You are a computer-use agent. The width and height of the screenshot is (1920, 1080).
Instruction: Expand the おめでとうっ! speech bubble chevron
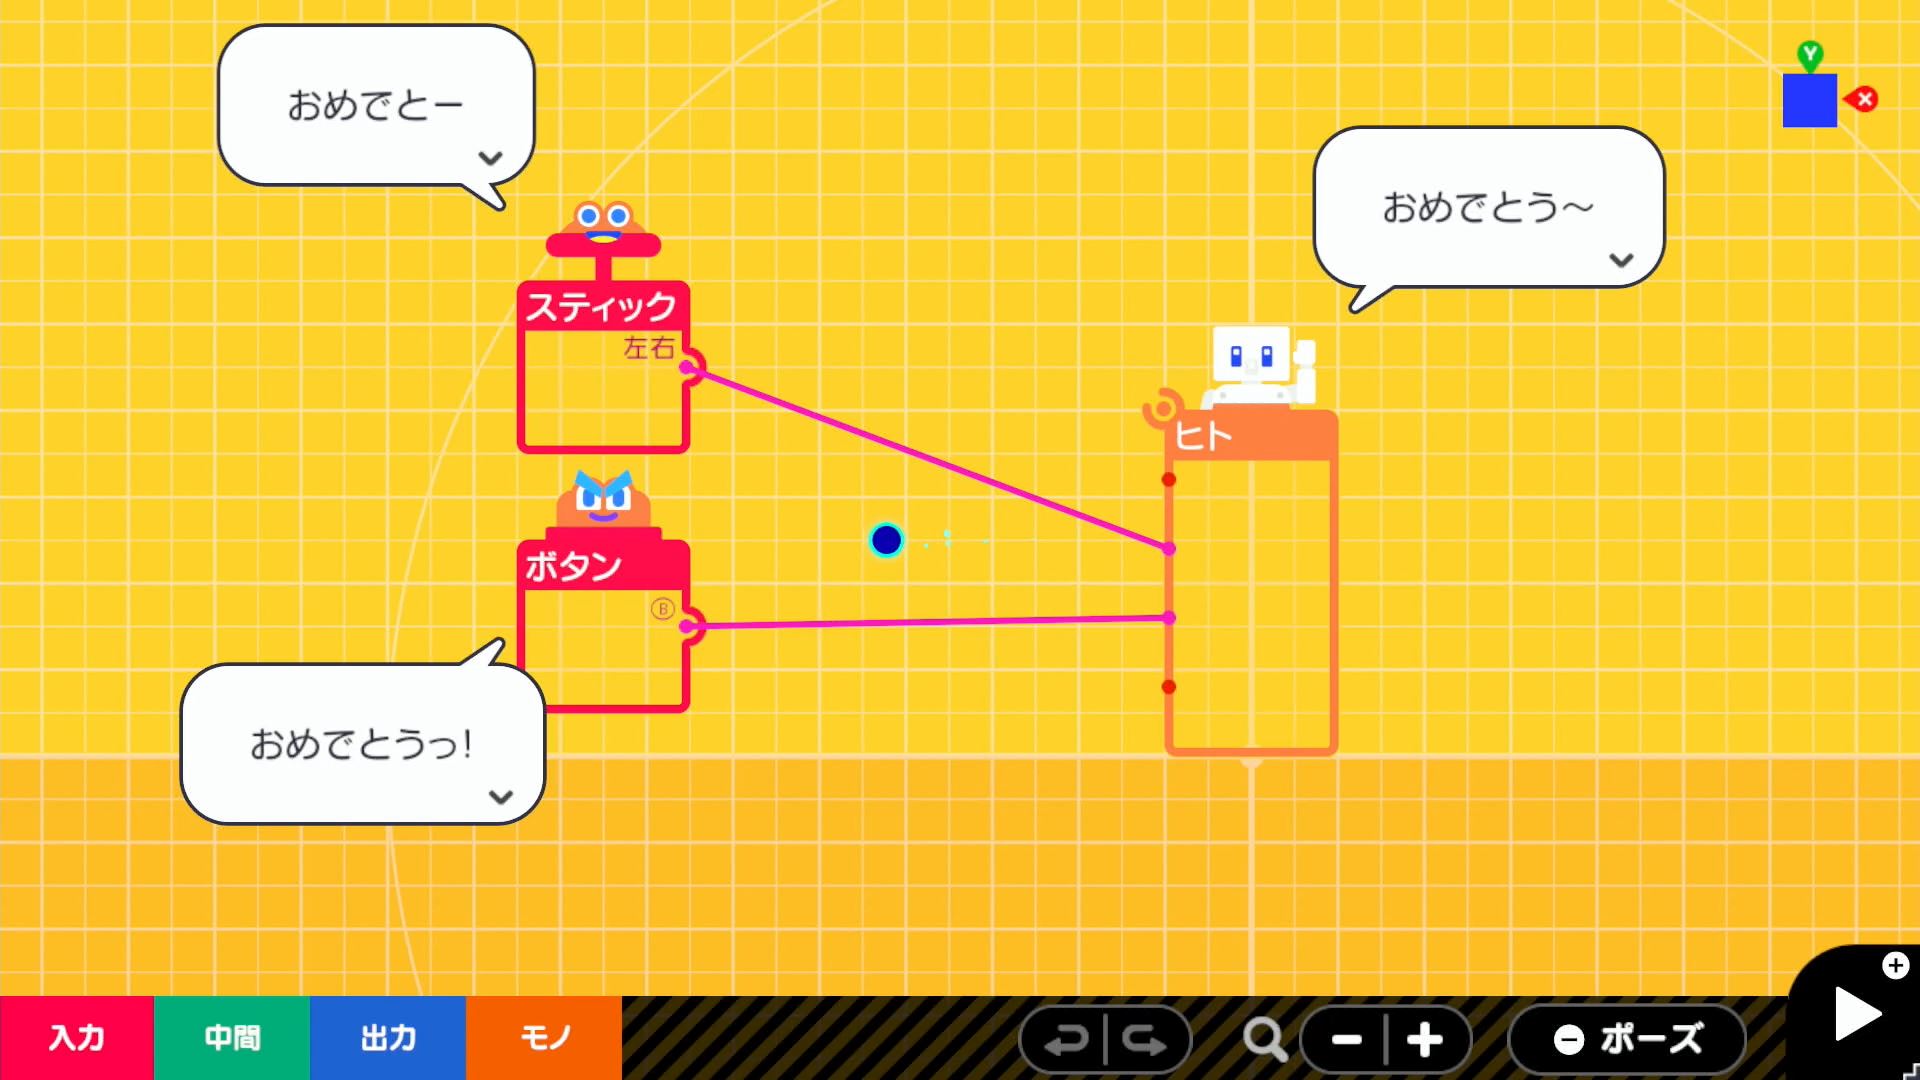501,797
